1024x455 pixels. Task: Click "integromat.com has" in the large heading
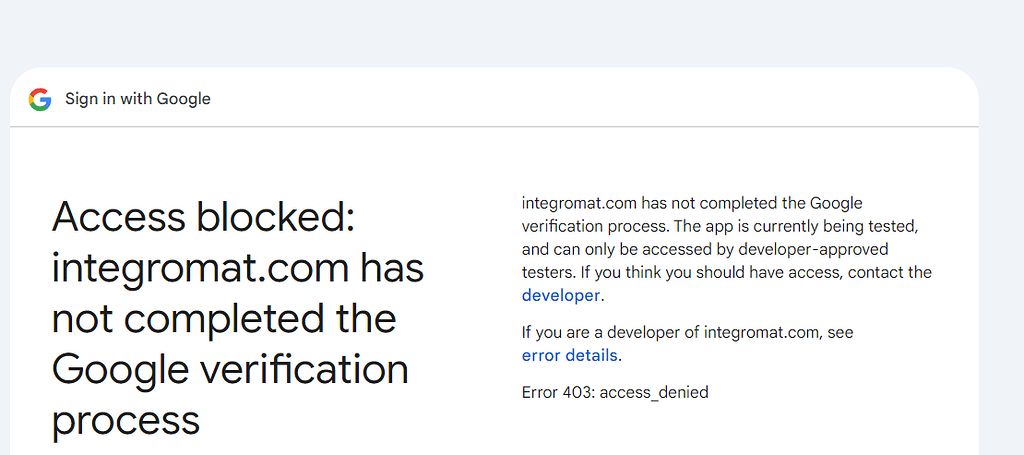[238, 268]
